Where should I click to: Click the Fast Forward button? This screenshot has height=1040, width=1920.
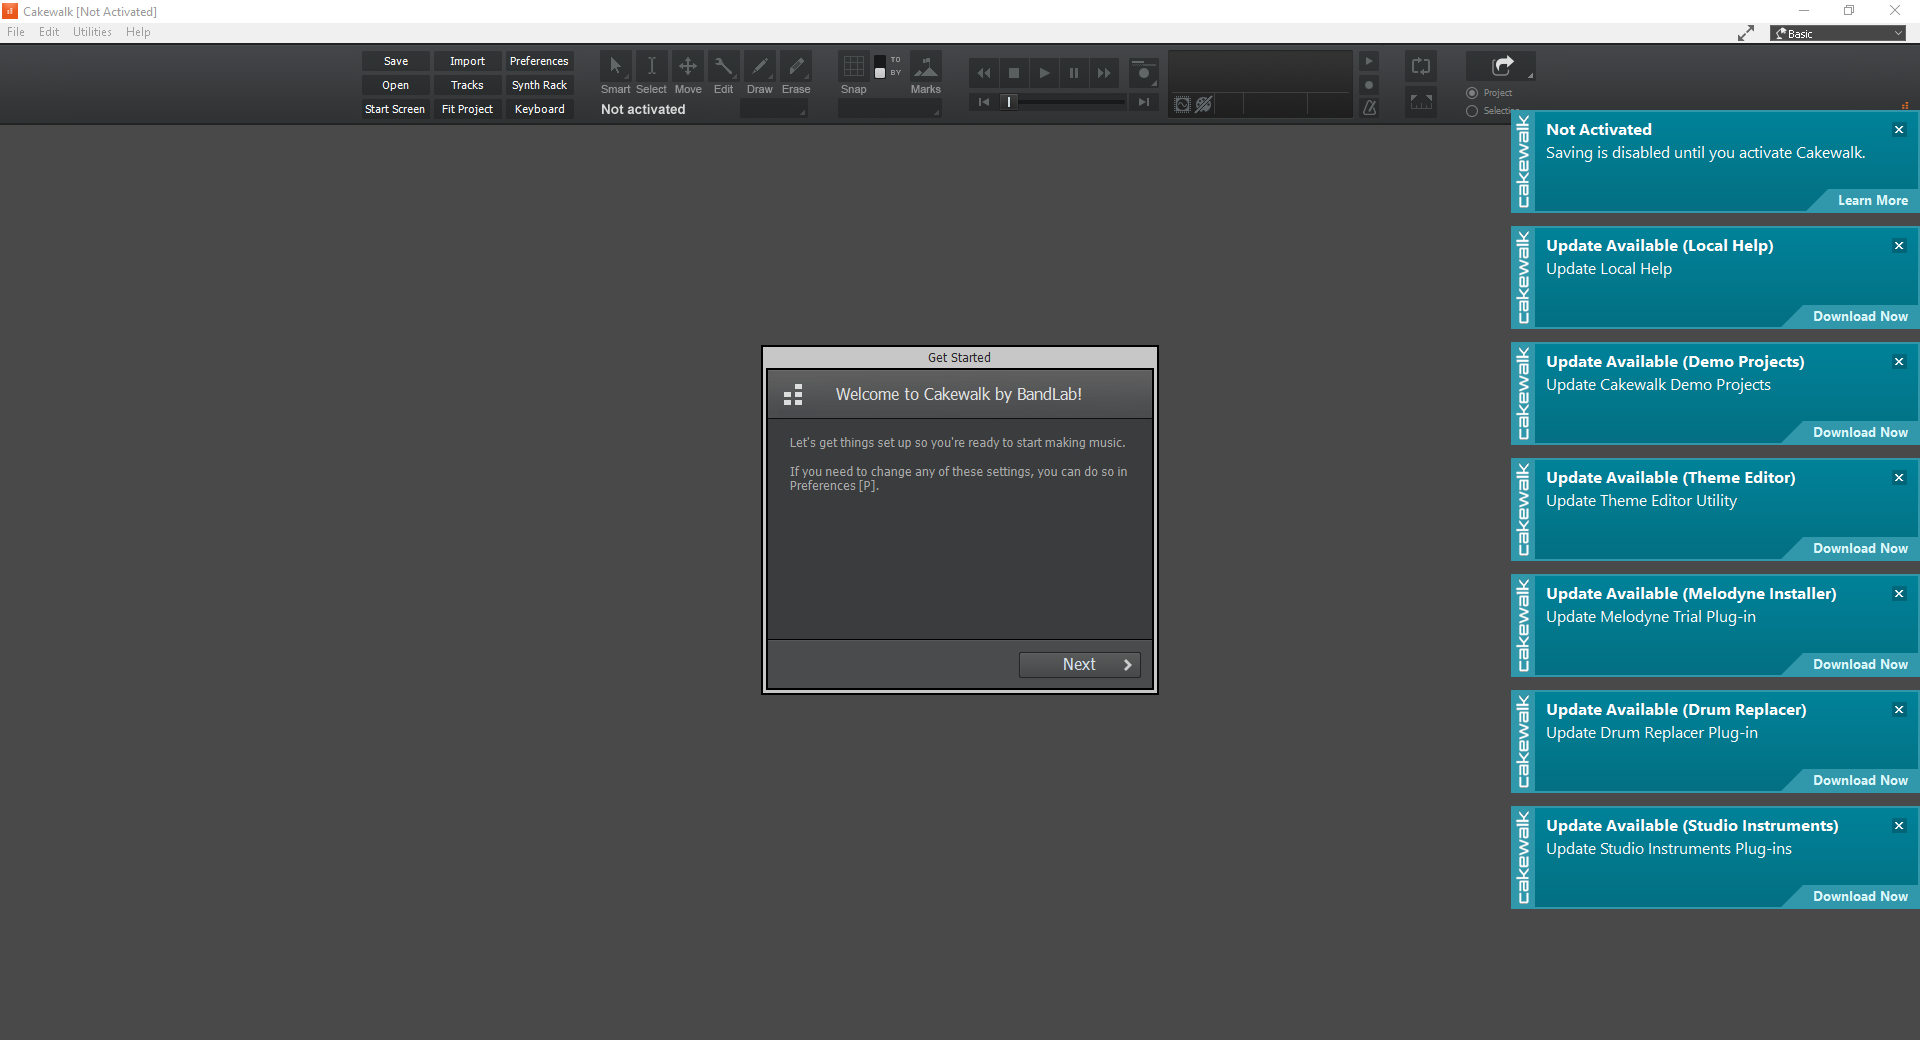(x=1104, y=73)
